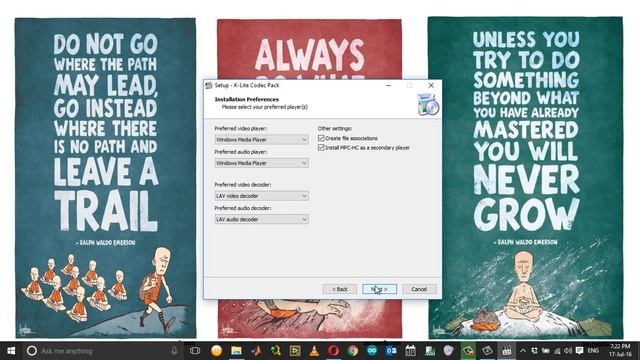Click the ENG language indicator
Screen dimensions: 640x360
coord(593,351)
